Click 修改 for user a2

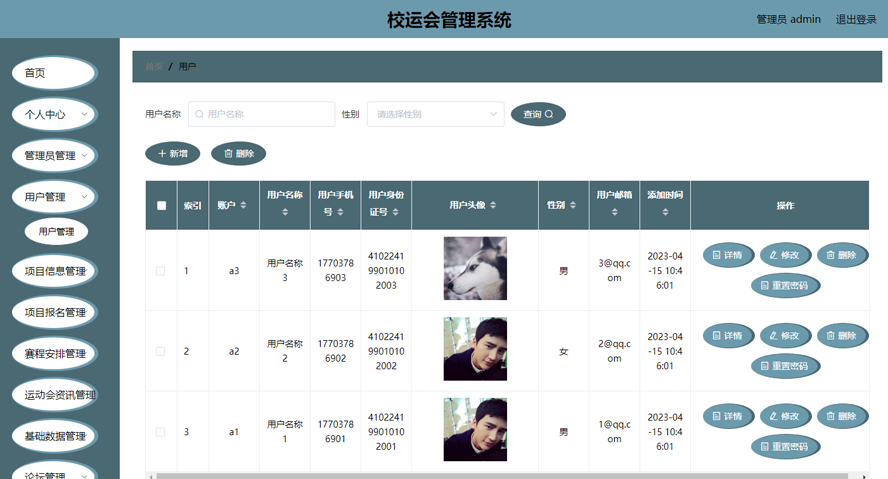785,336
